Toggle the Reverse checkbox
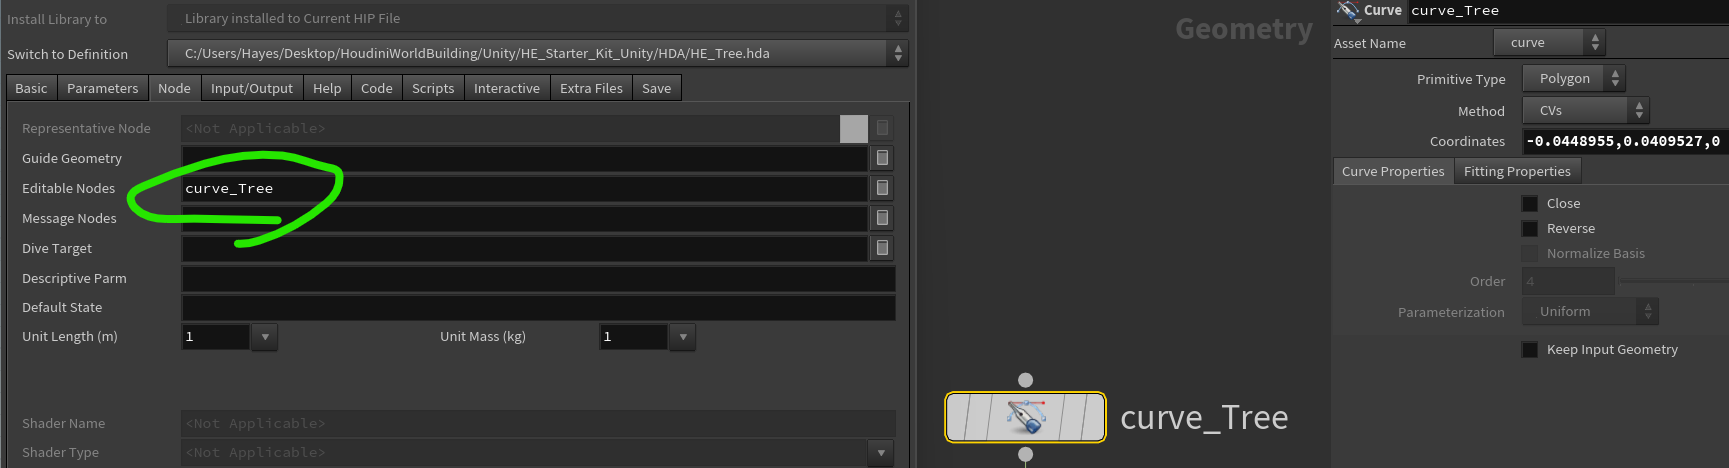 [1530, 228]
